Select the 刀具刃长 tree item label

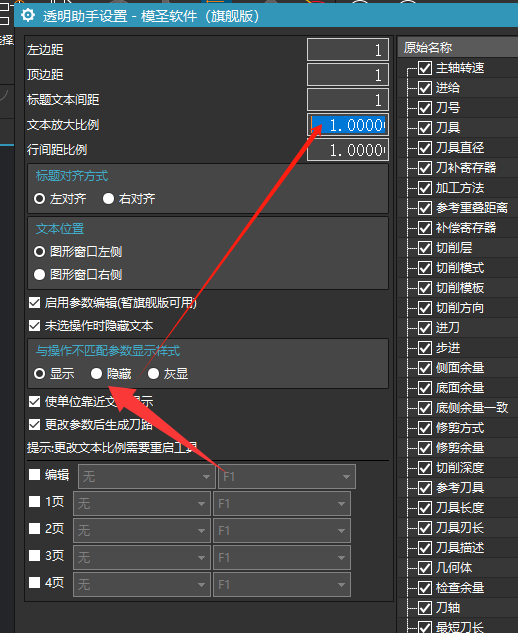460,528
